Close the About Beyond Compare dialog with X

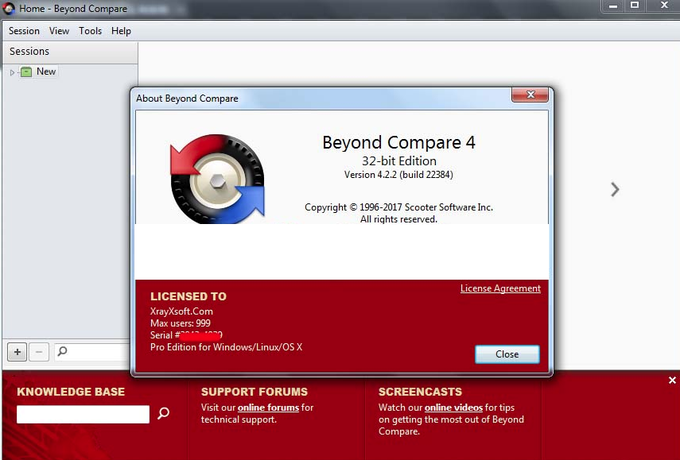pos(530,95)
